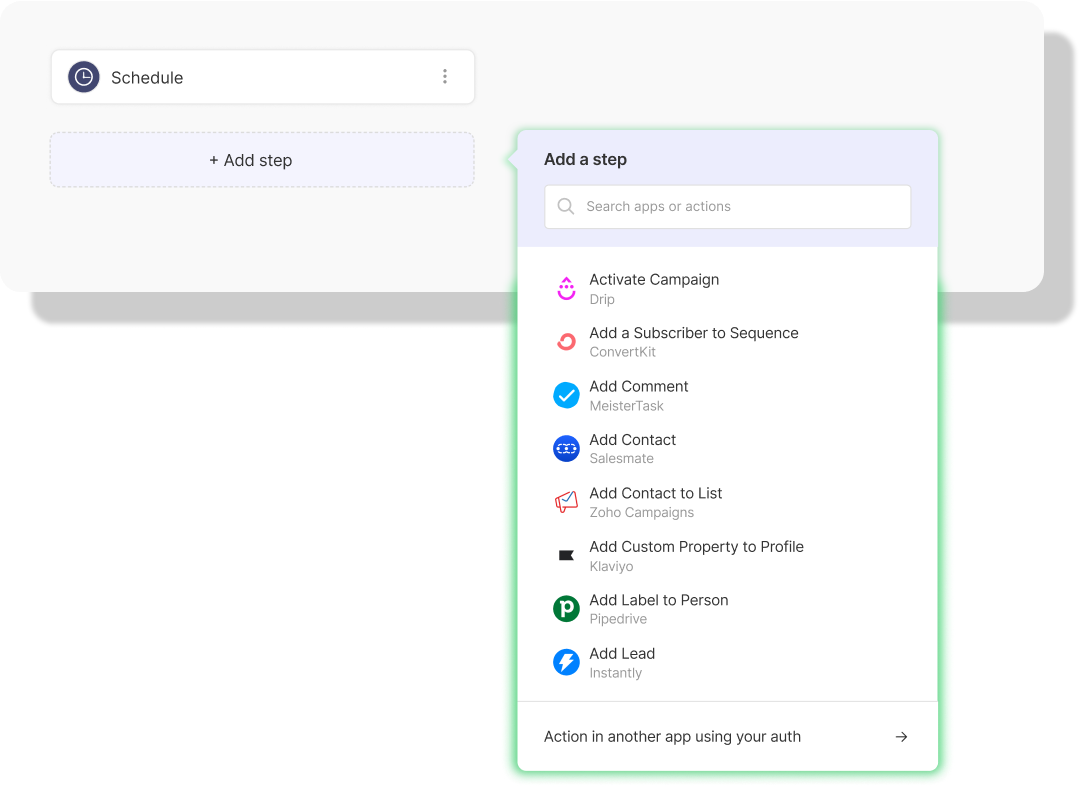This screenshot has width=1080, height=787.
Task: Click the search magnifier icon
Action: click(x=565, y=207)
